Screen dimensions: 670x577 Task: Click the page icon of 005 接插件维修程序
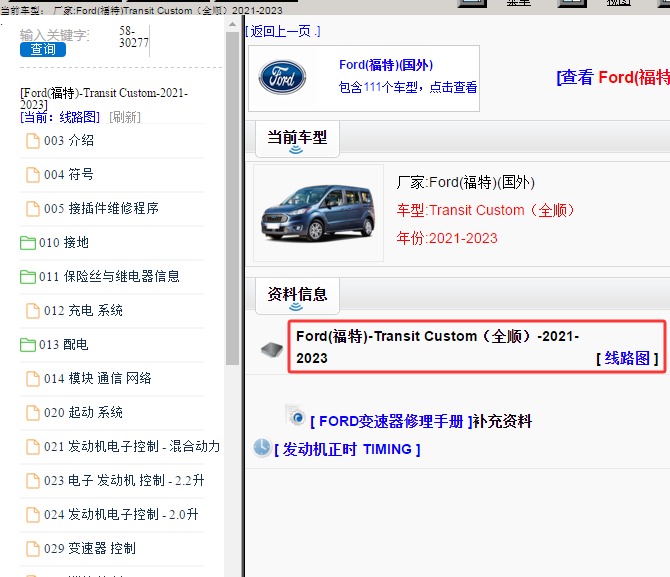33,209
